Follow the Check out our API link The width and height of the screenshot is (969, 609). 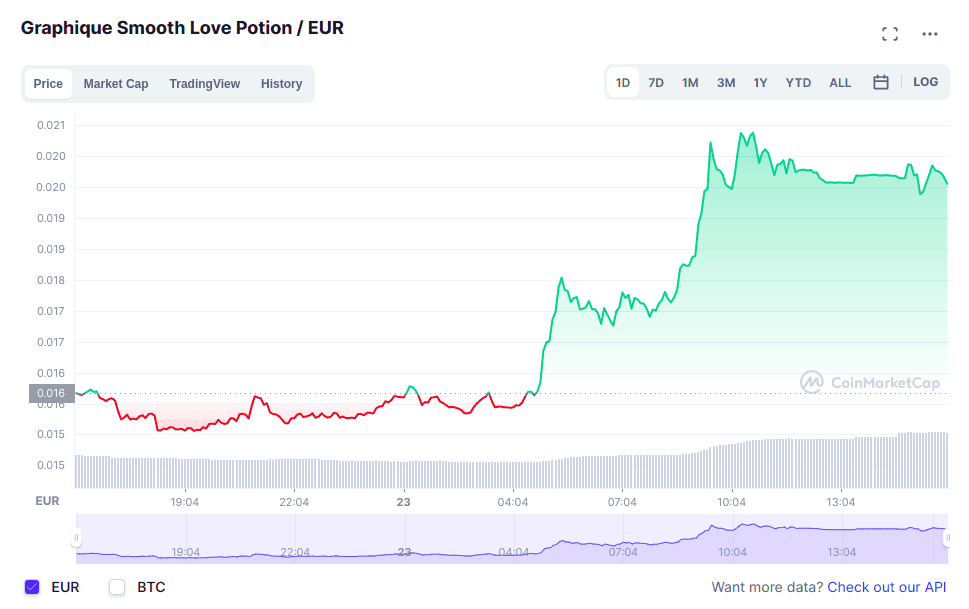click(886, 587)
